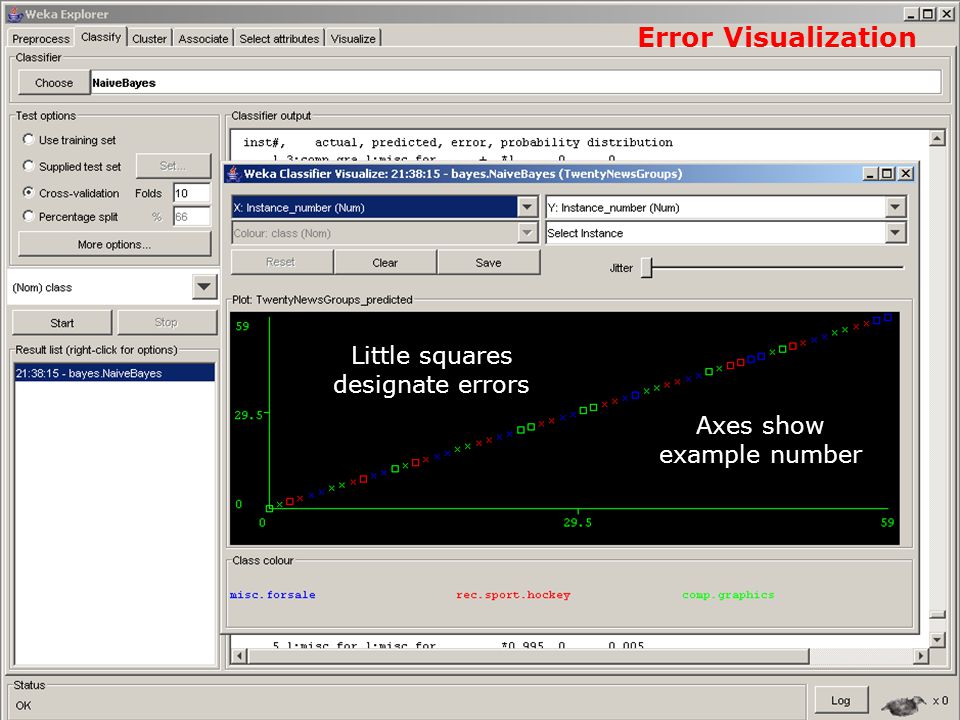Screen dimensions: 960x720
Task: Click the classifier output scroll up arrow
Action: tap(937, 138)
